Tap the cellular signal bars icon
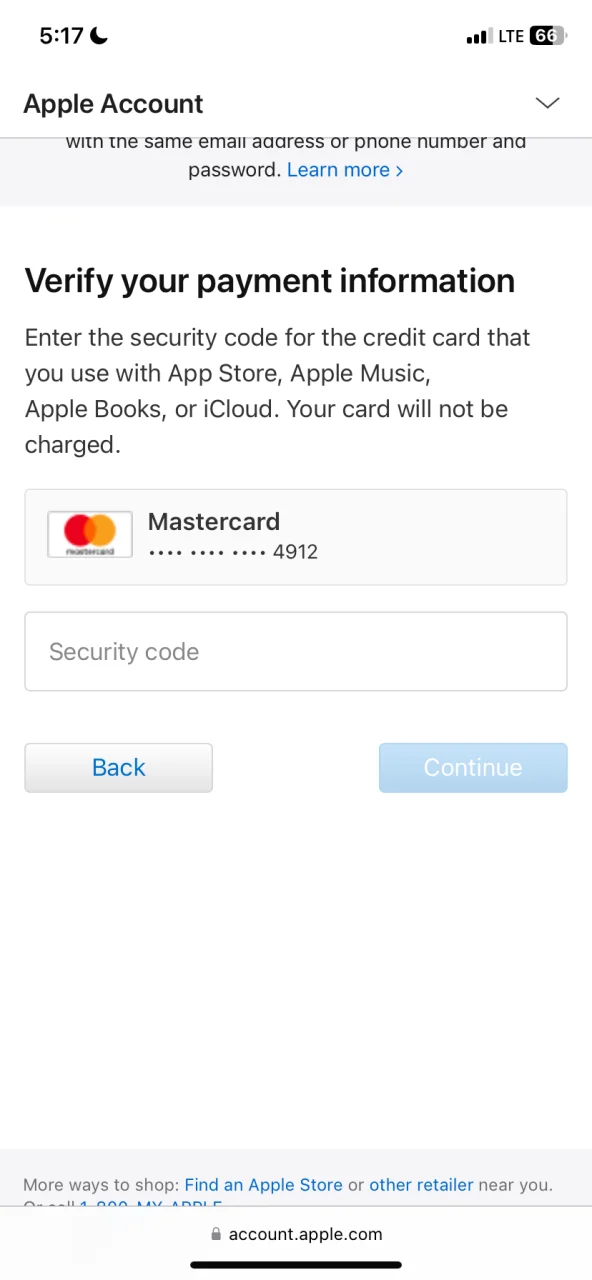This screenshot has width=592, height=1280. (478, 37)
